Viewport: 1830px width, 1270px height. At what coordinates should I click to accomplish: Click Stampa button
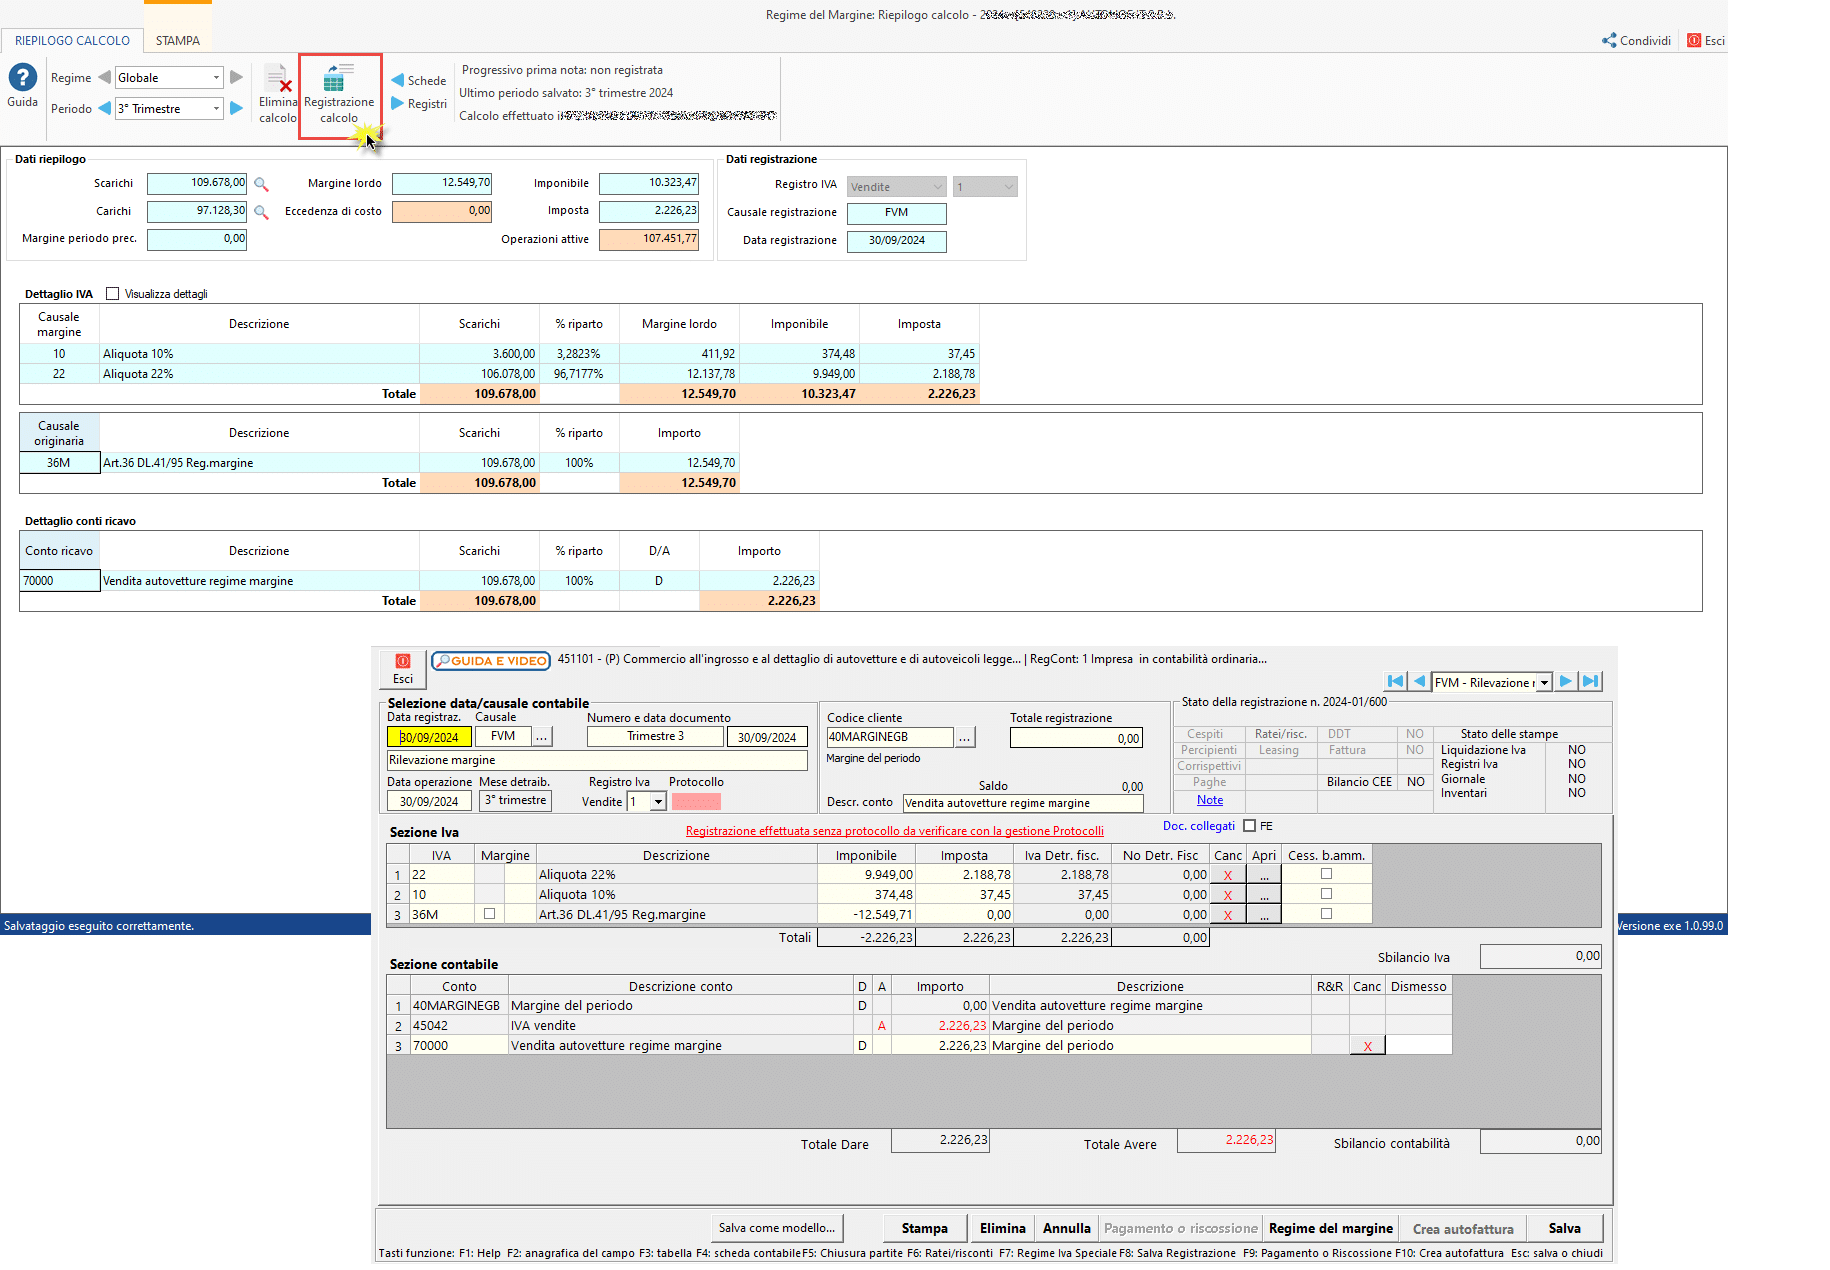tap(925, 1228)
